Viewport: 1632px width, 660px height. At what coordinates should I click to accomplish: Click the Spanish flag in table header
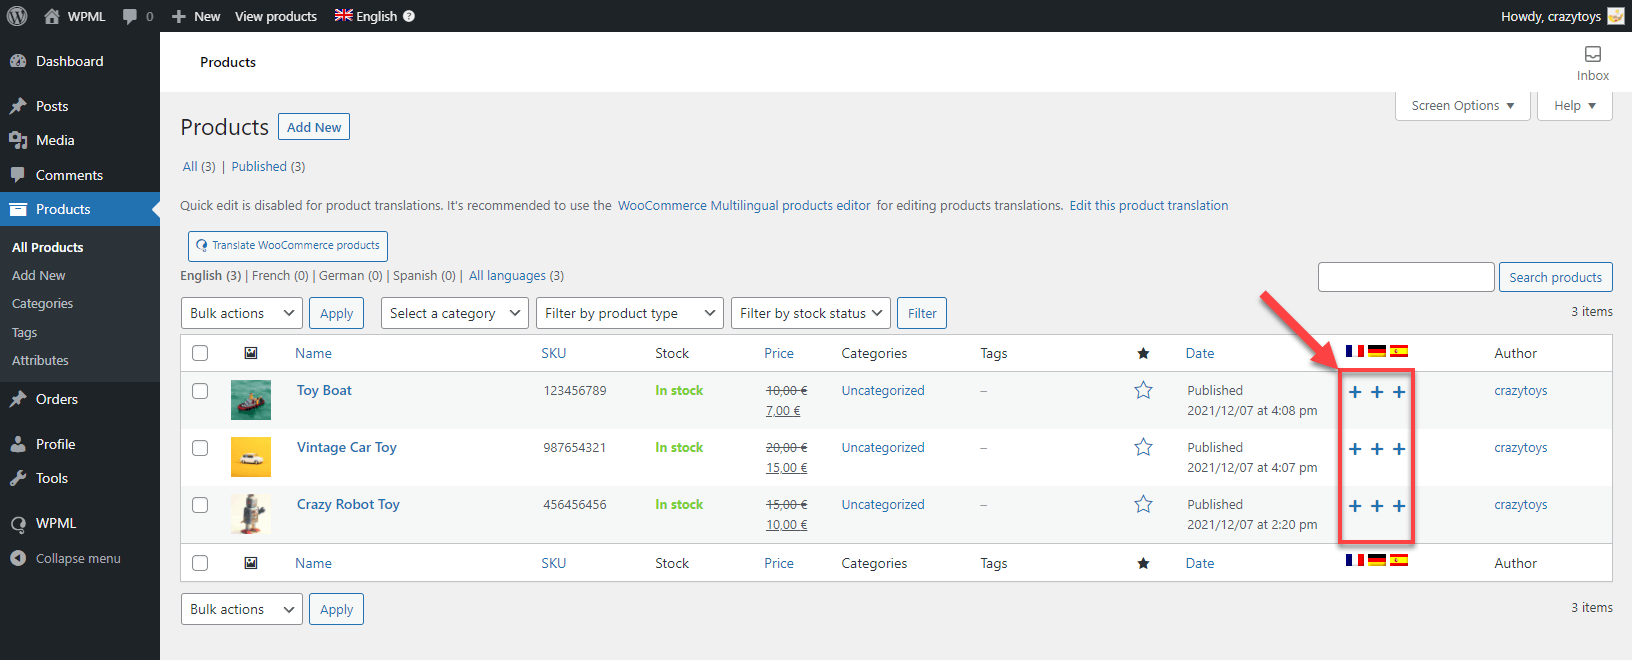pyautogui.click(x=1399, y=351)
